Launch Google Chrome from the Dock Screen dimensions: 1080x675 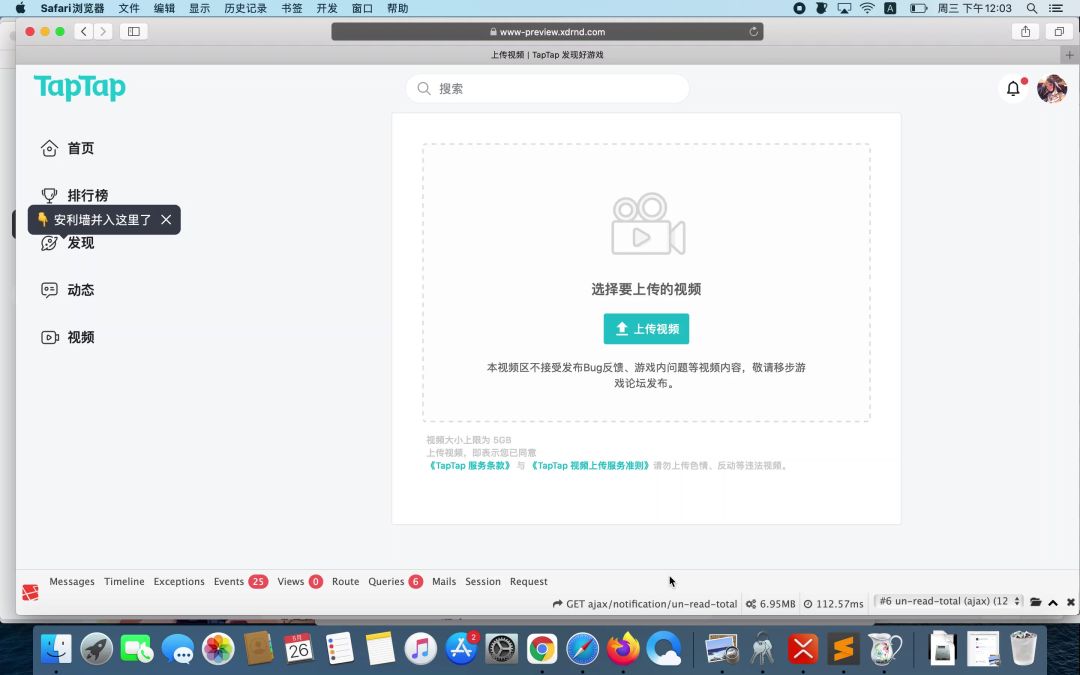(542, 649)
